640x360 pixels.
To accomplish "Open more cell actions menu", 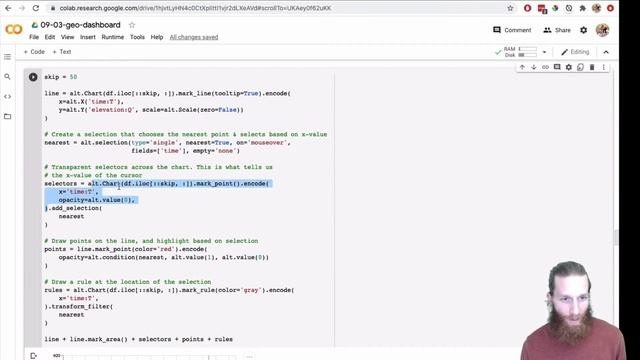I will tap(604, 67).
